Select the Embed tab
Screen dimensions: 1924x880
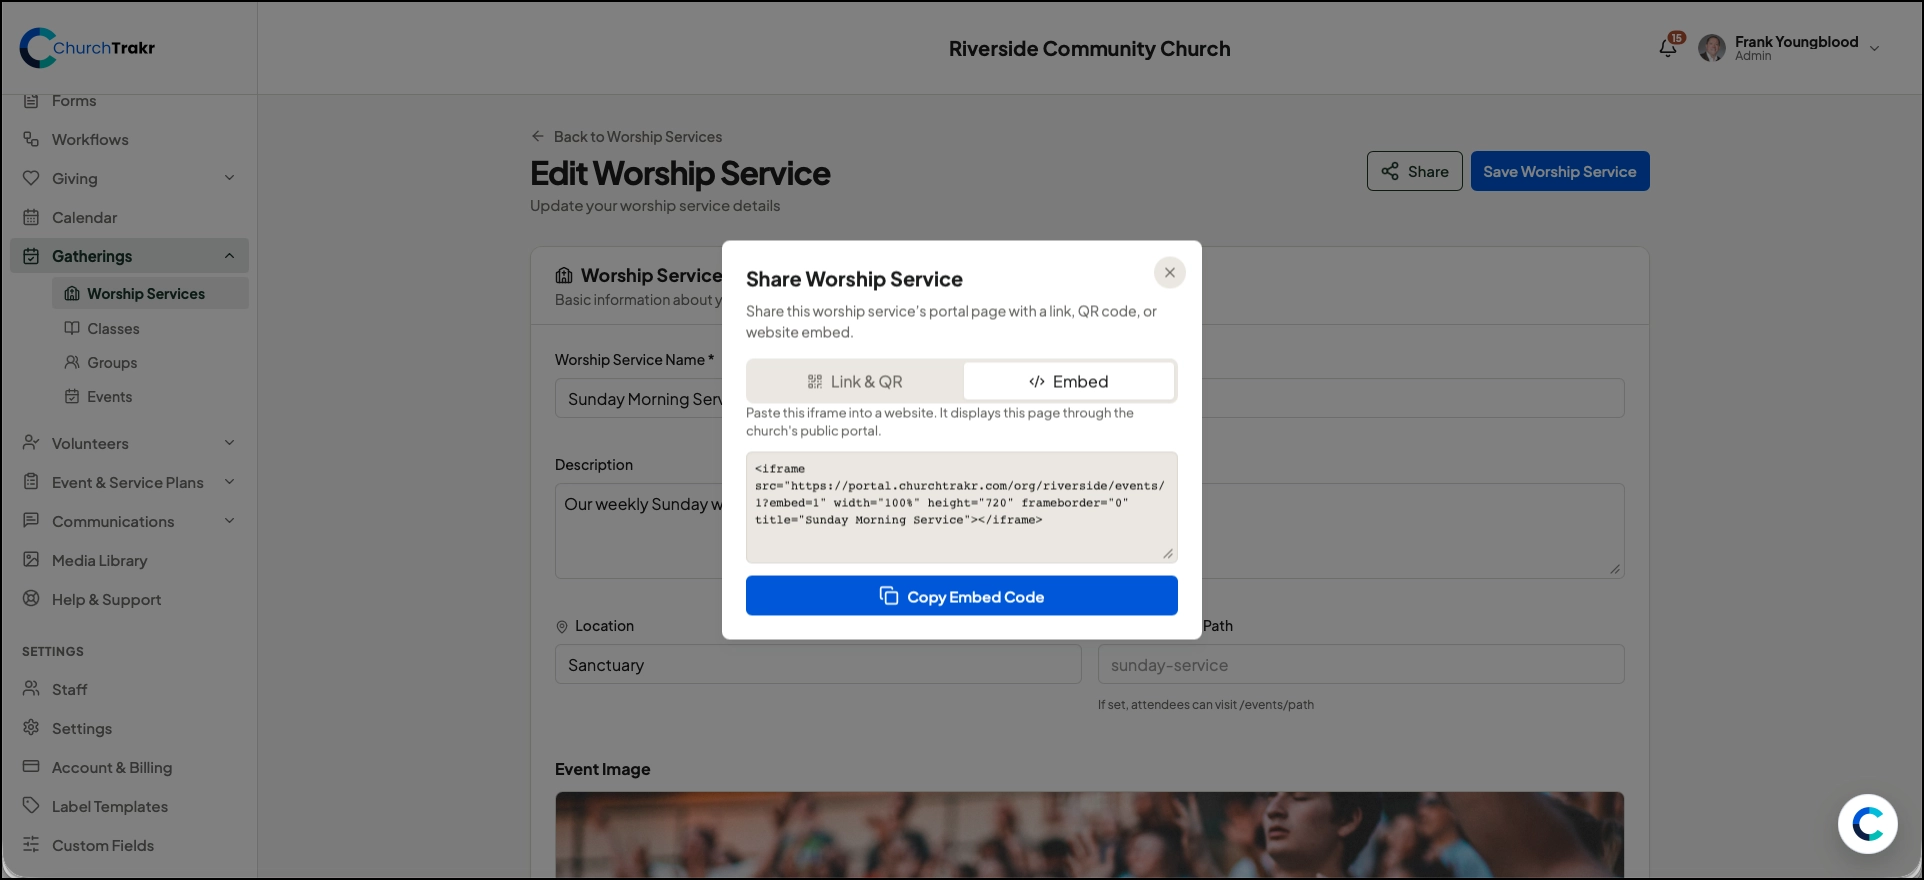point(1068,381)
